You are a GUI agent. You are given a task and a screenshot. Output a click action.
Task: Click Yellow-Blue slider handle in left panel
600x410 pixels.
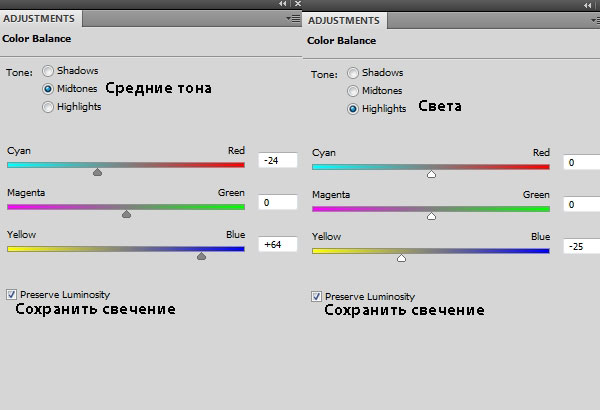[x=201, y=256]
